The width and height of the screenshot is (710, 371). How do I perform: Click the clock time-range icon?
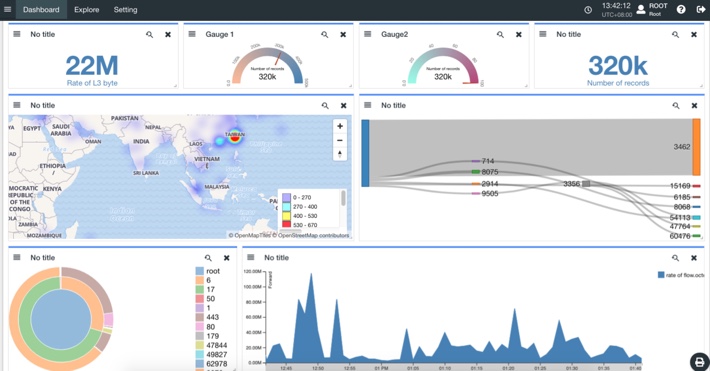click(588, 10)
